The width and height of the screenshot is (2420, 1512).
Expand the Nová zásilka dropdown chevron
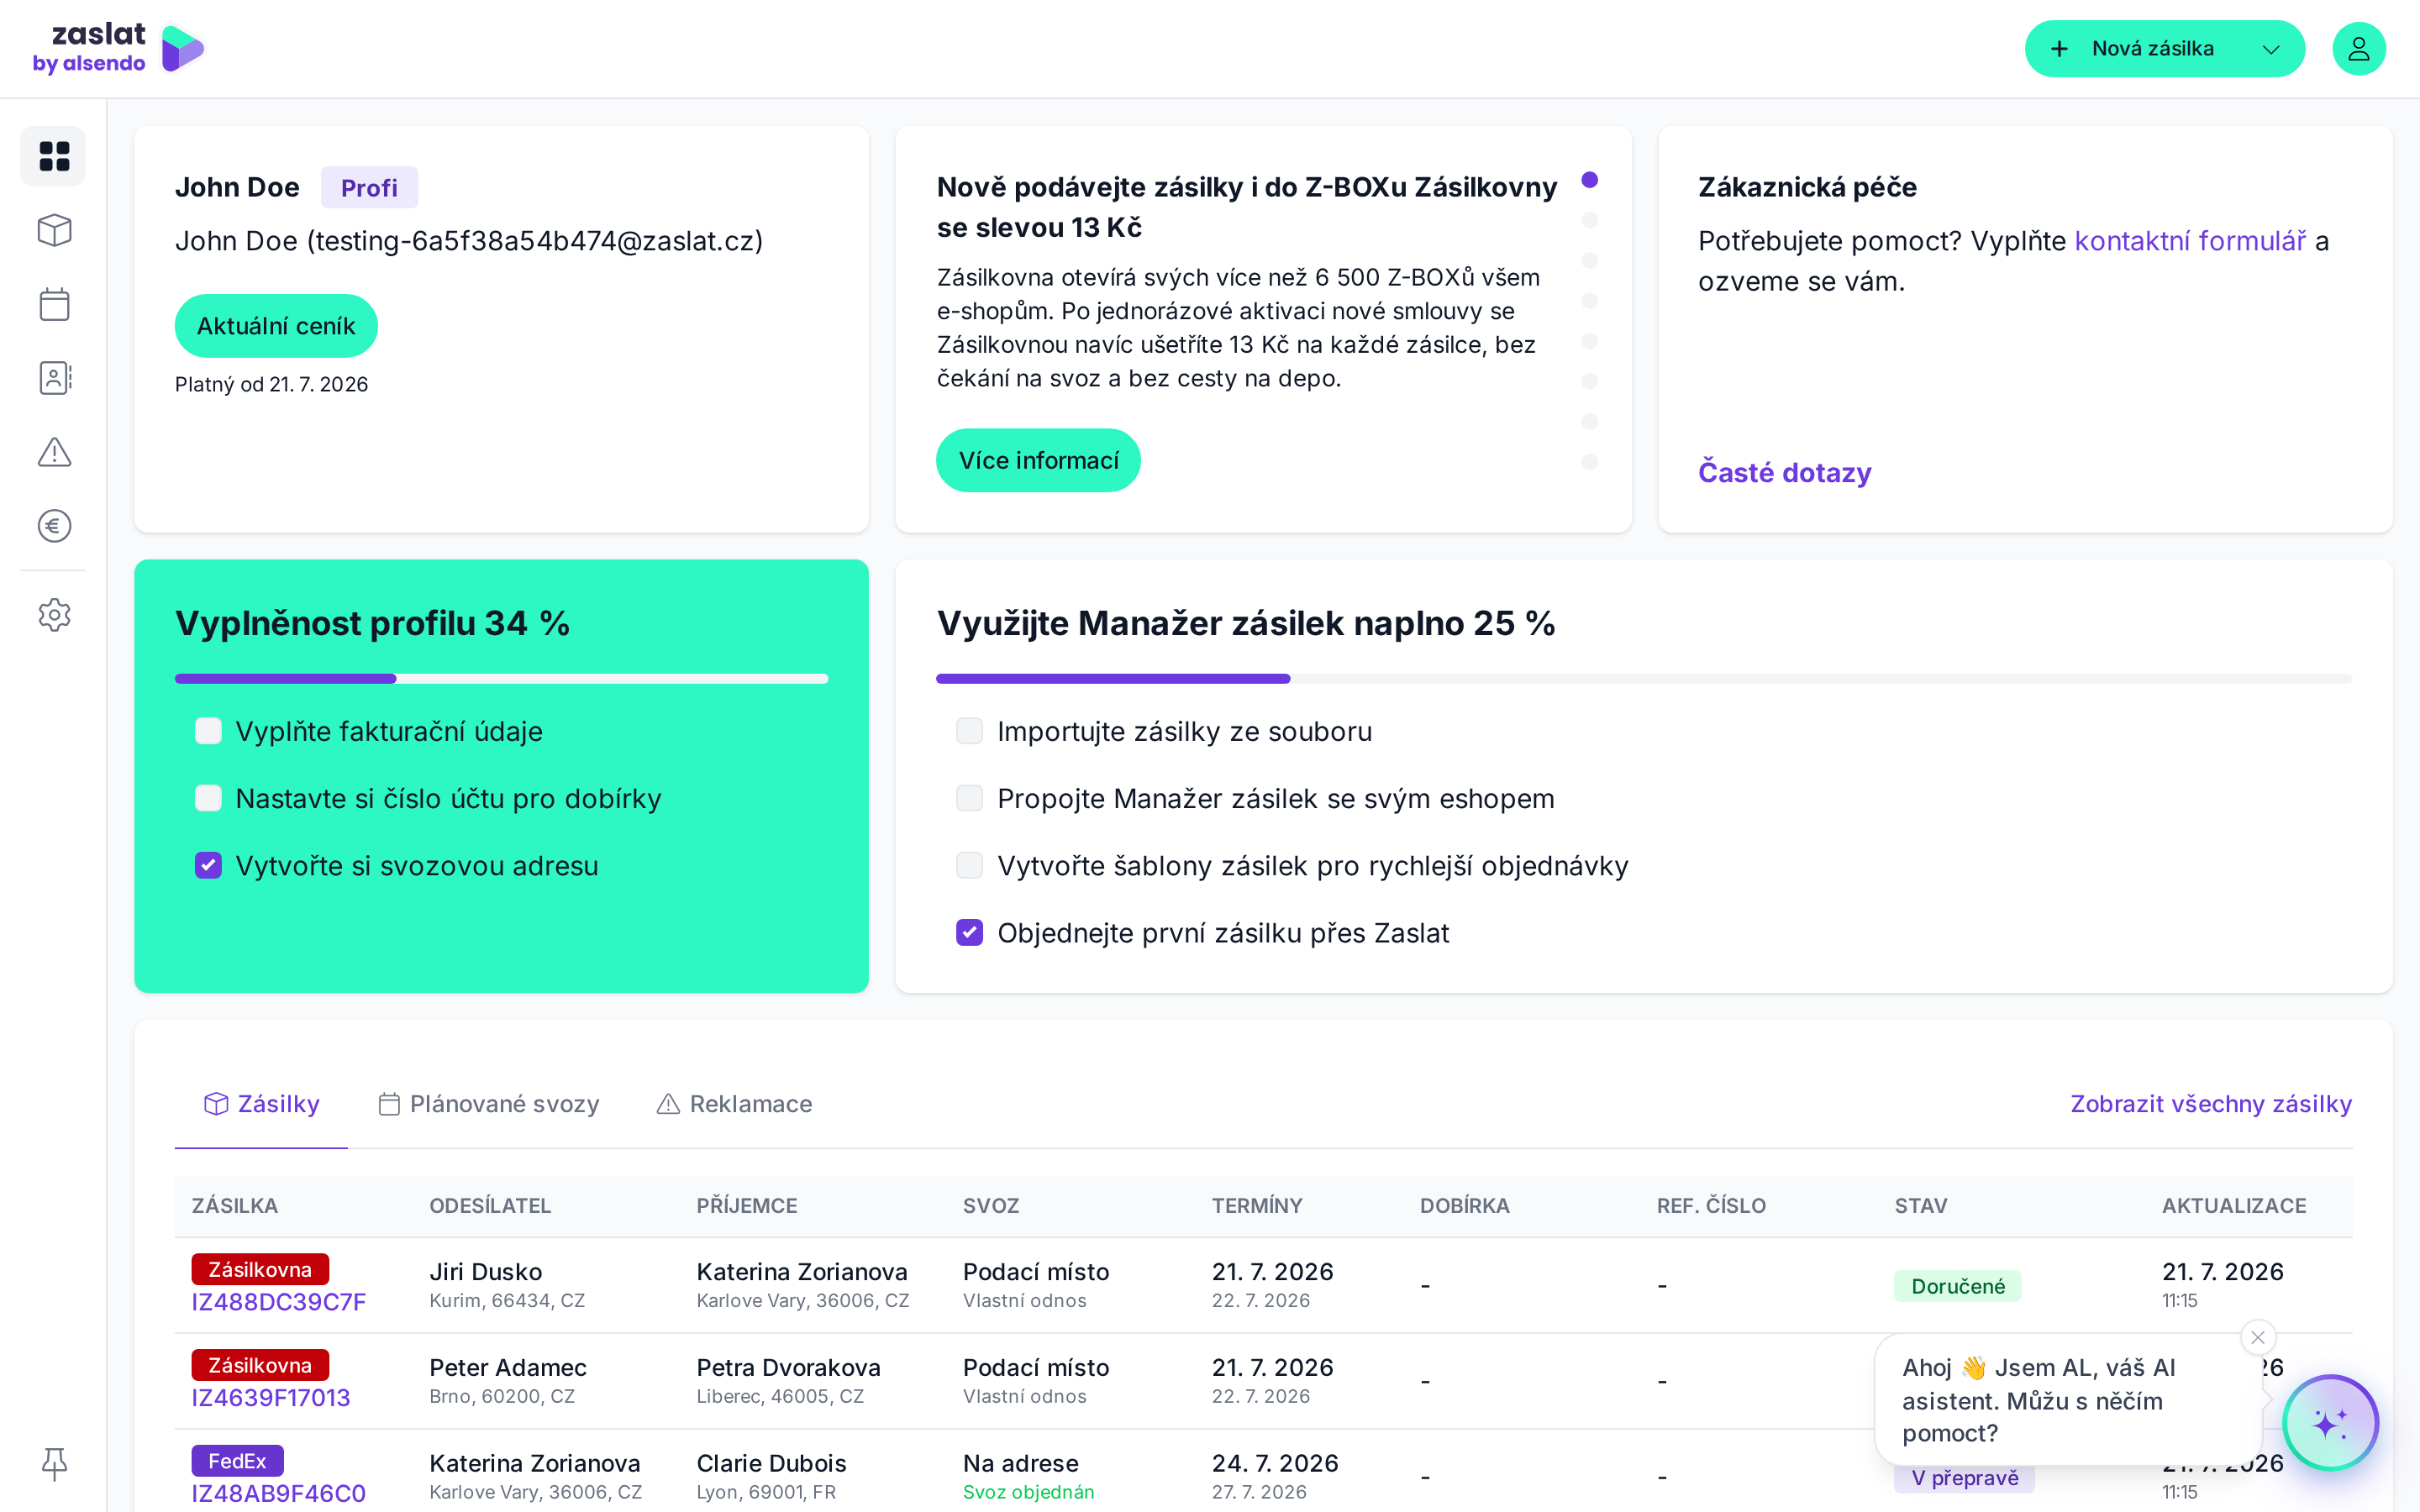(x=2271, y=49)
